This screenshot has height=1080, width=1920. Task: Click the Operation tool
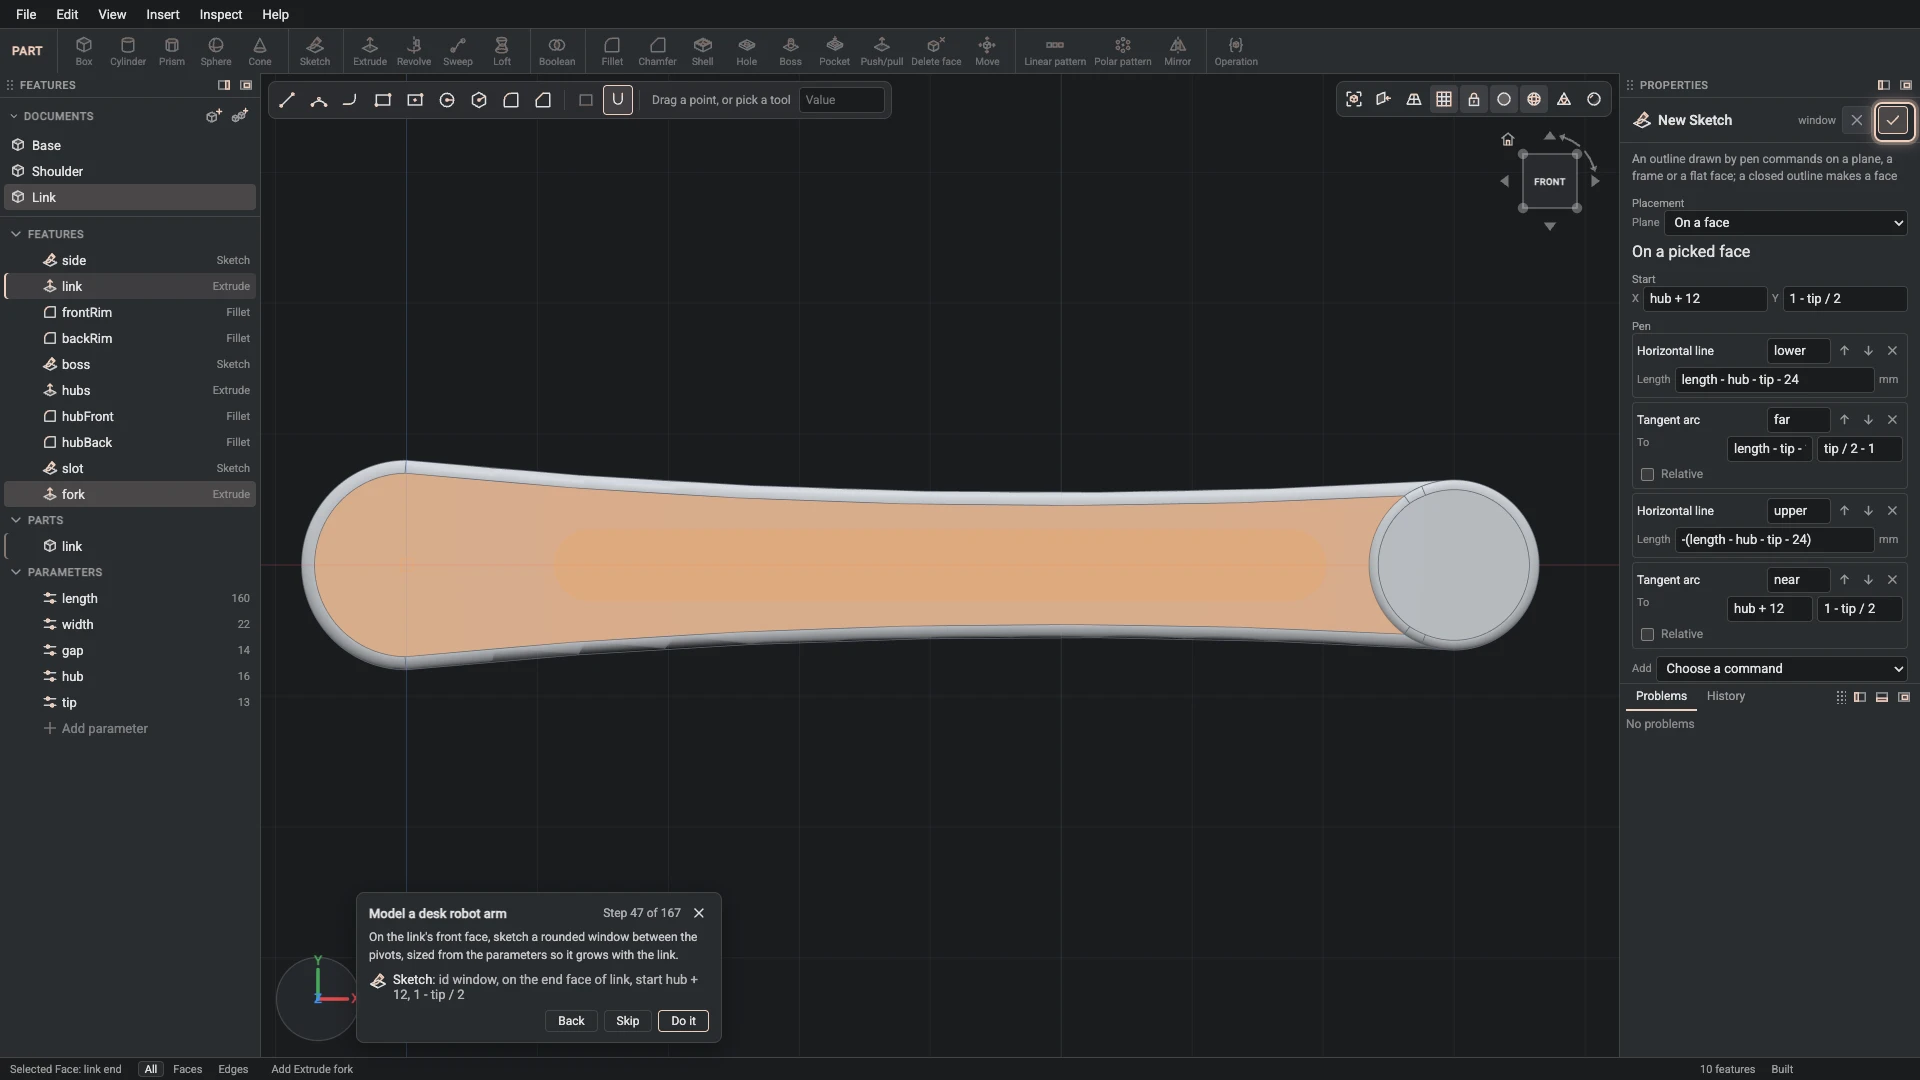[1236, 51]
